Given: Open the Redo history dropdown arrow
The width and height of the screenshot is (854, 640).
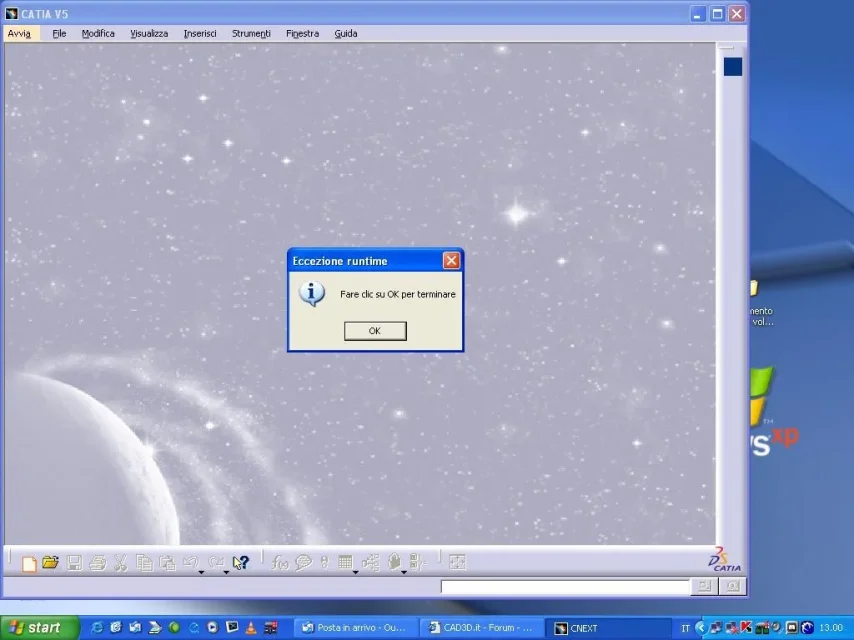Looking at the screenshot, I should pos(226,572).
